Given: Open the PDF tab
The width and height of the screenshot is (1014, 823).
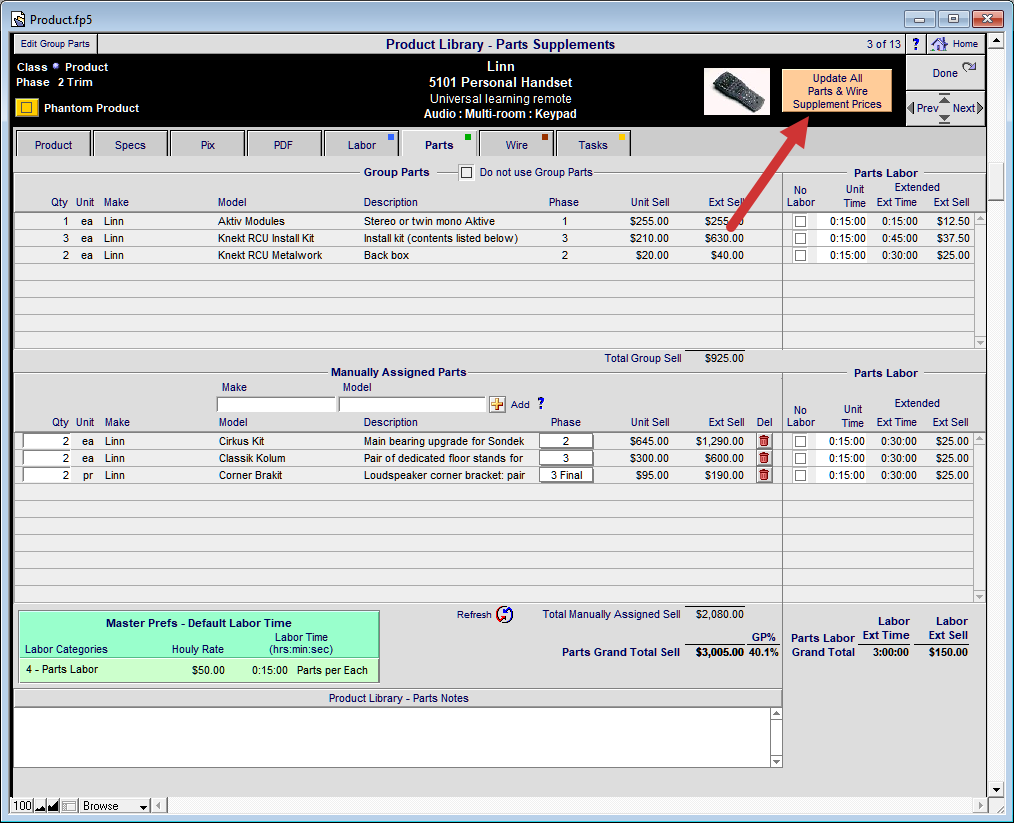Looking at the screenshot, I should click(283, 144).
